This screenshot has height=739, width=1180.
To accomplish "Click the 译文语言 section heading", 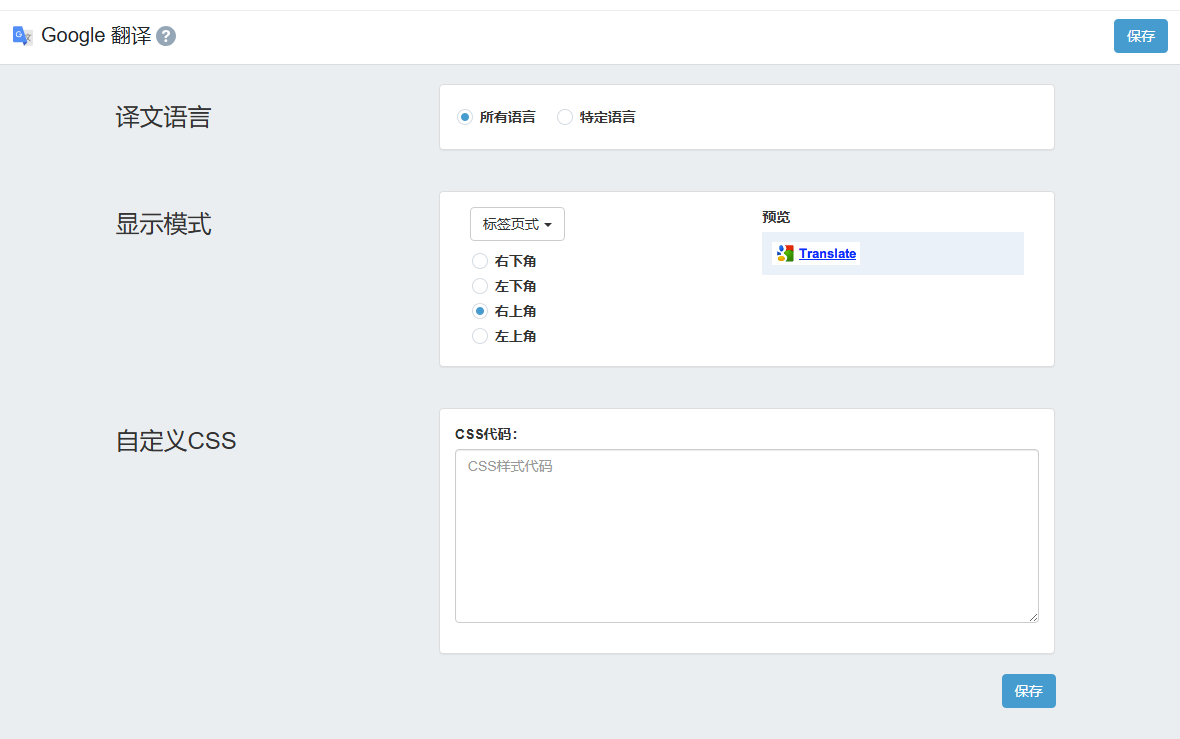I will tap(163, 118).
